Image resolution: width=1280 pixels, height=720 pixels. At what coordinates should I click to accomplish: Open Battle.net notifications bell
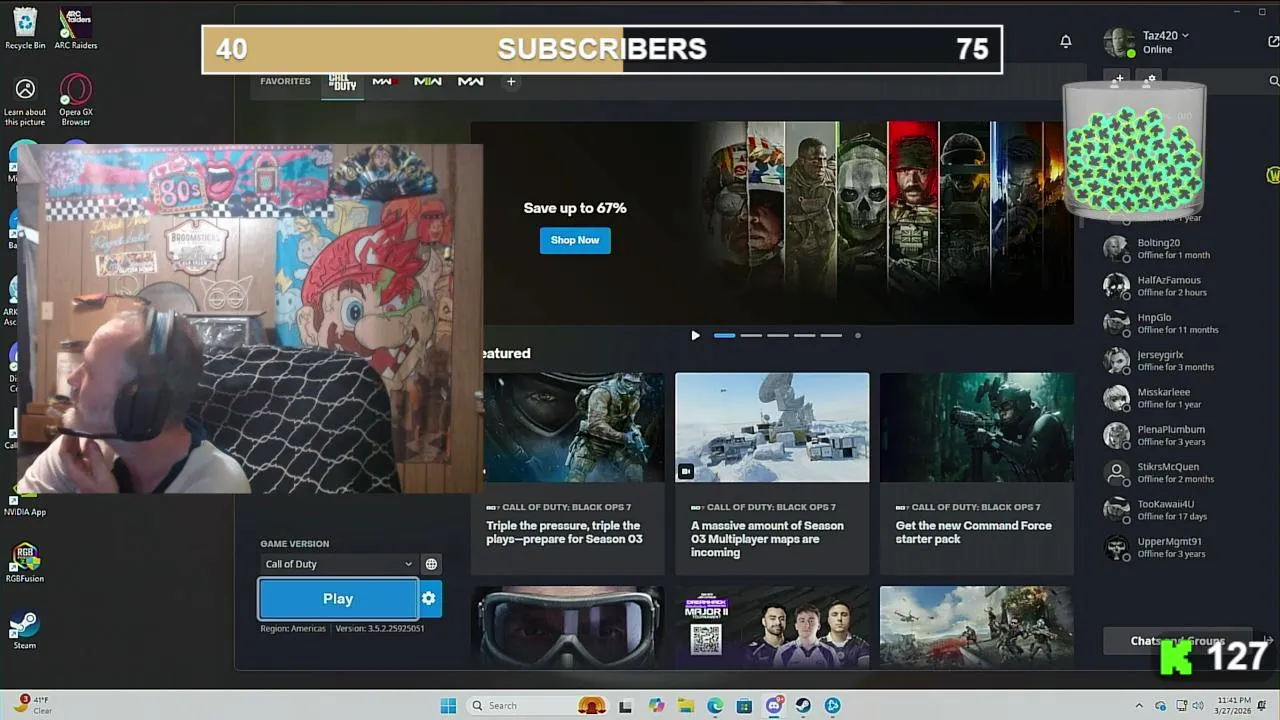pos(1066,41)
